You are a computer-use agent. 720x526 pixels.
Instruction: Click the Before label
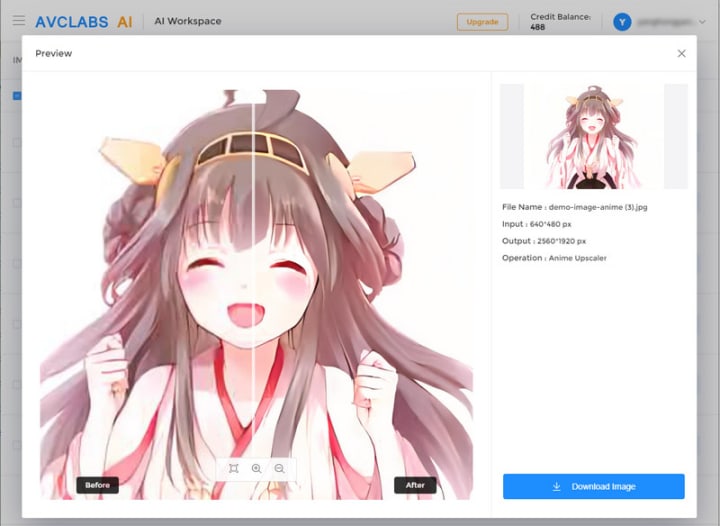97,485
